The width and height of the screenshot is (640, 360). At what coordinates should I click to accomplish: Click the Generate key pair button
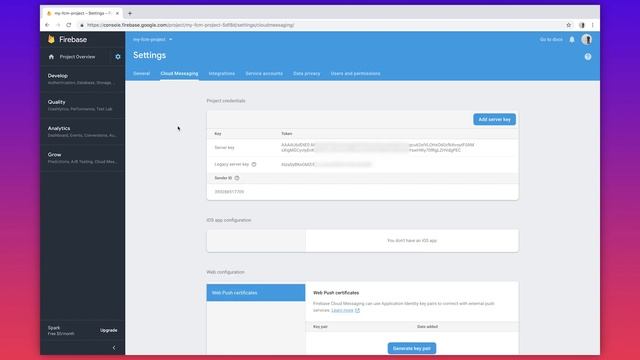coord(411,348)
